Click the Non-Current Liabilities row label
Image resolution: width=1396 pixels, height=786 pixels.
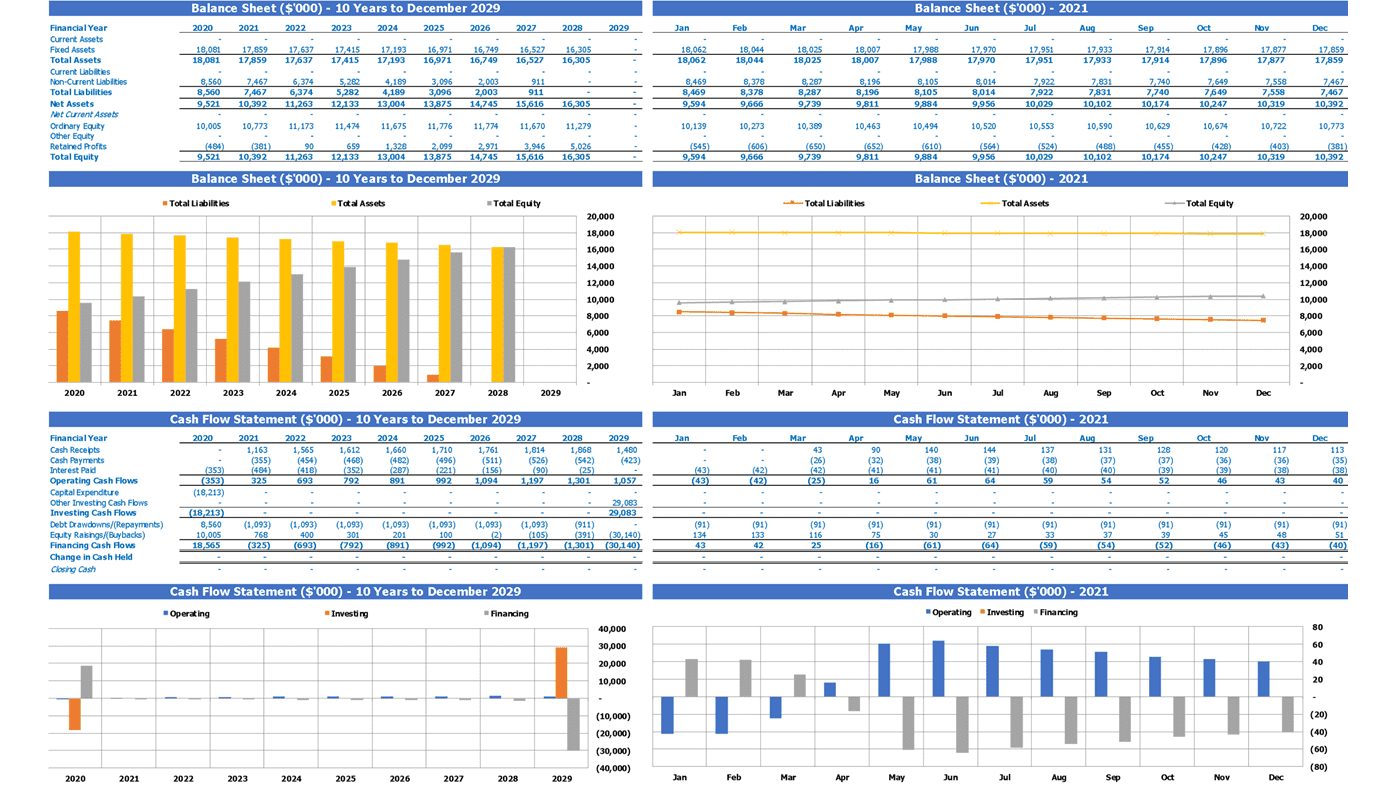pyautogui.click(x=88, y=82)
